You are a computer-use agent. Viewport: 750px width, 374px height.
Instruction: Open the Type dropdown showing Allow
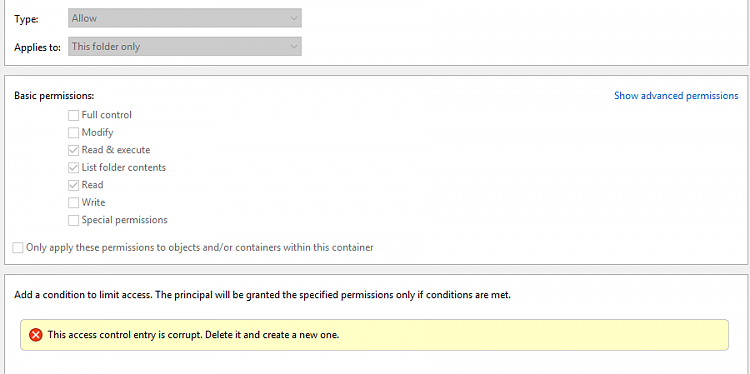tap(185, 18)
